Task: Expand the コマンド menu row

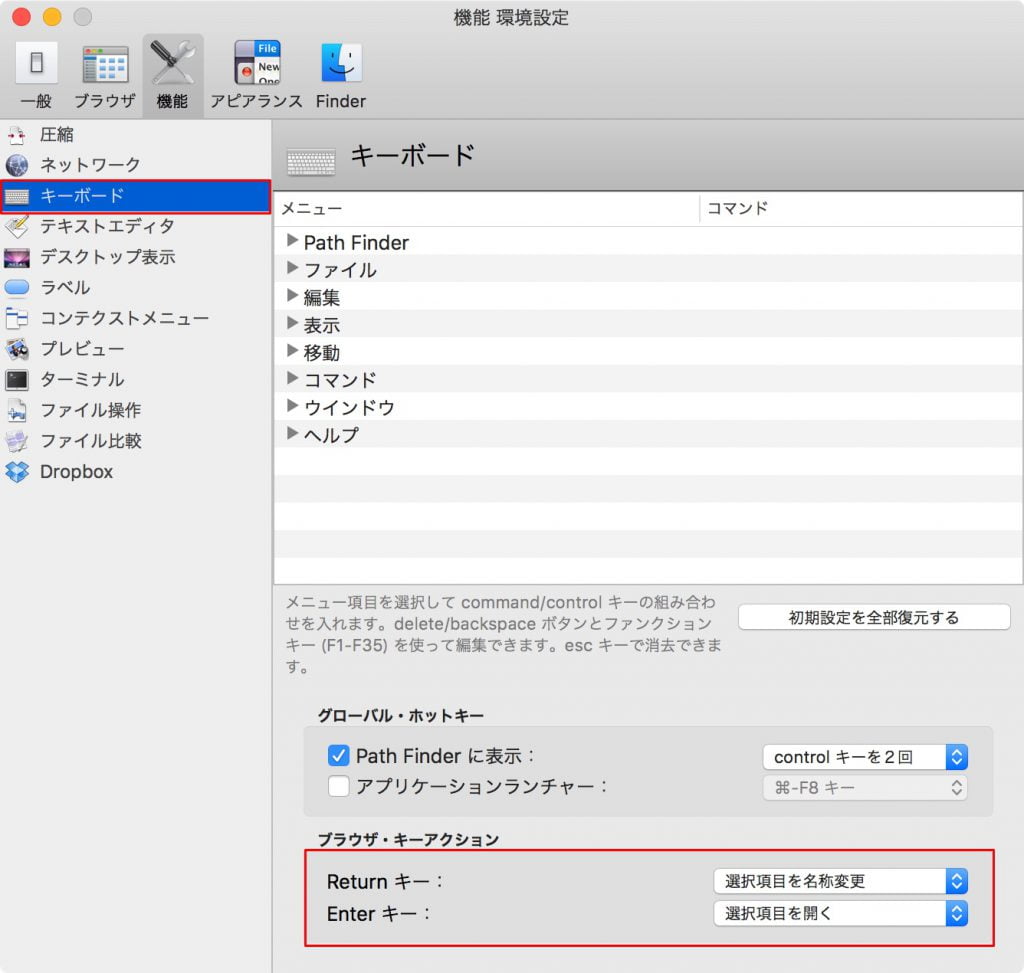Action: 292,378
